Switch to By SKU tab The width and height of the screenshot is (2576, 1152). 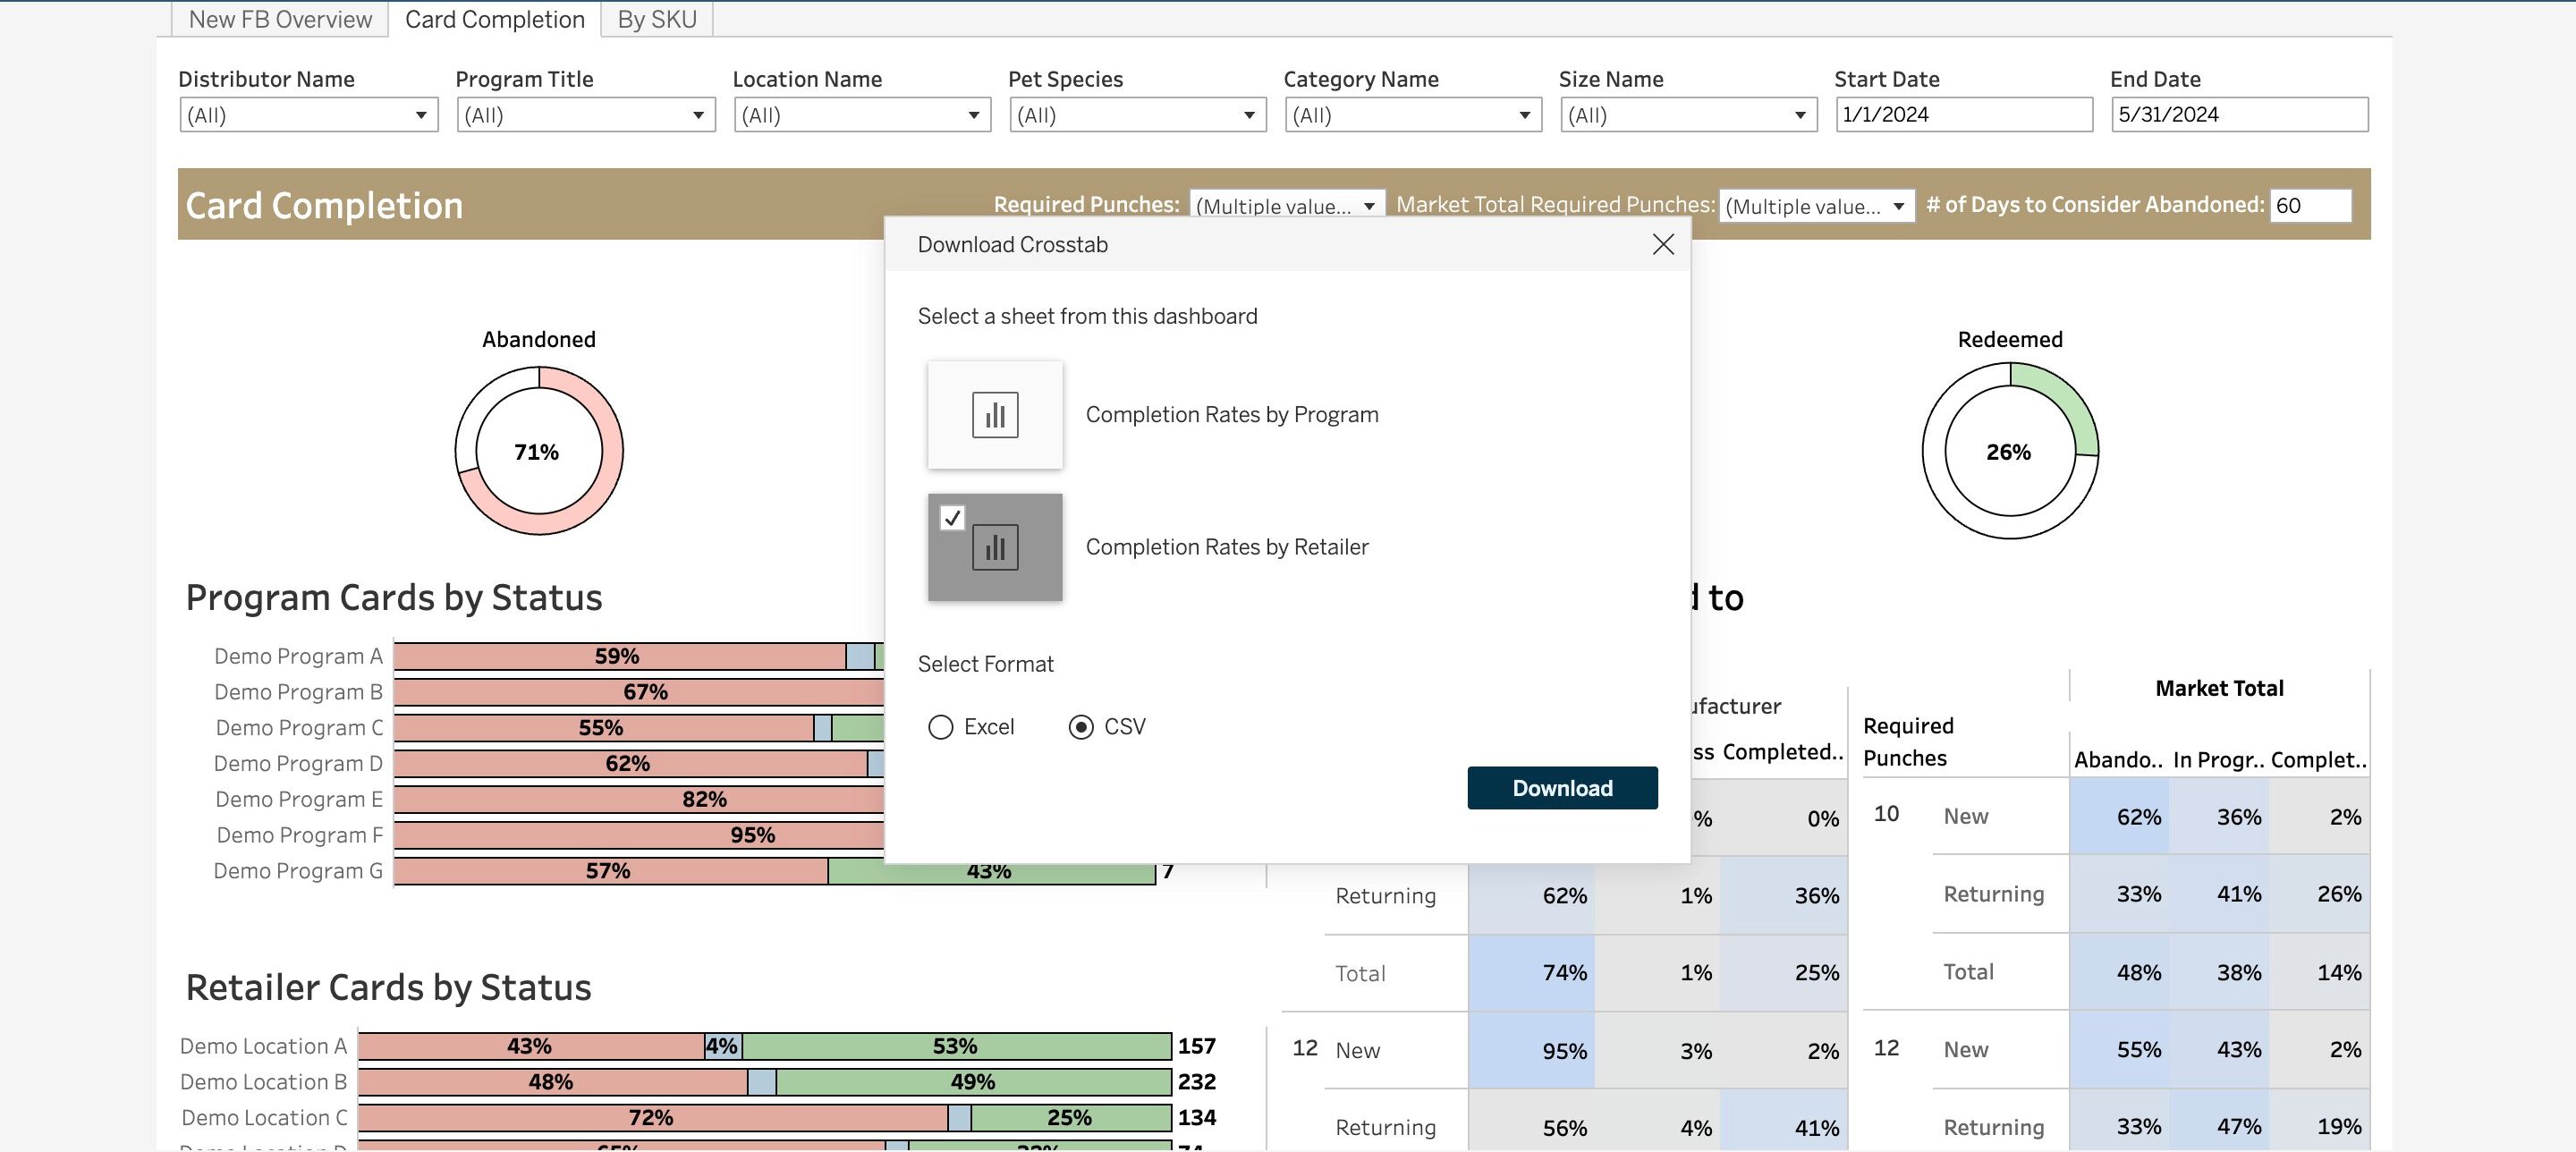point(656,19)
